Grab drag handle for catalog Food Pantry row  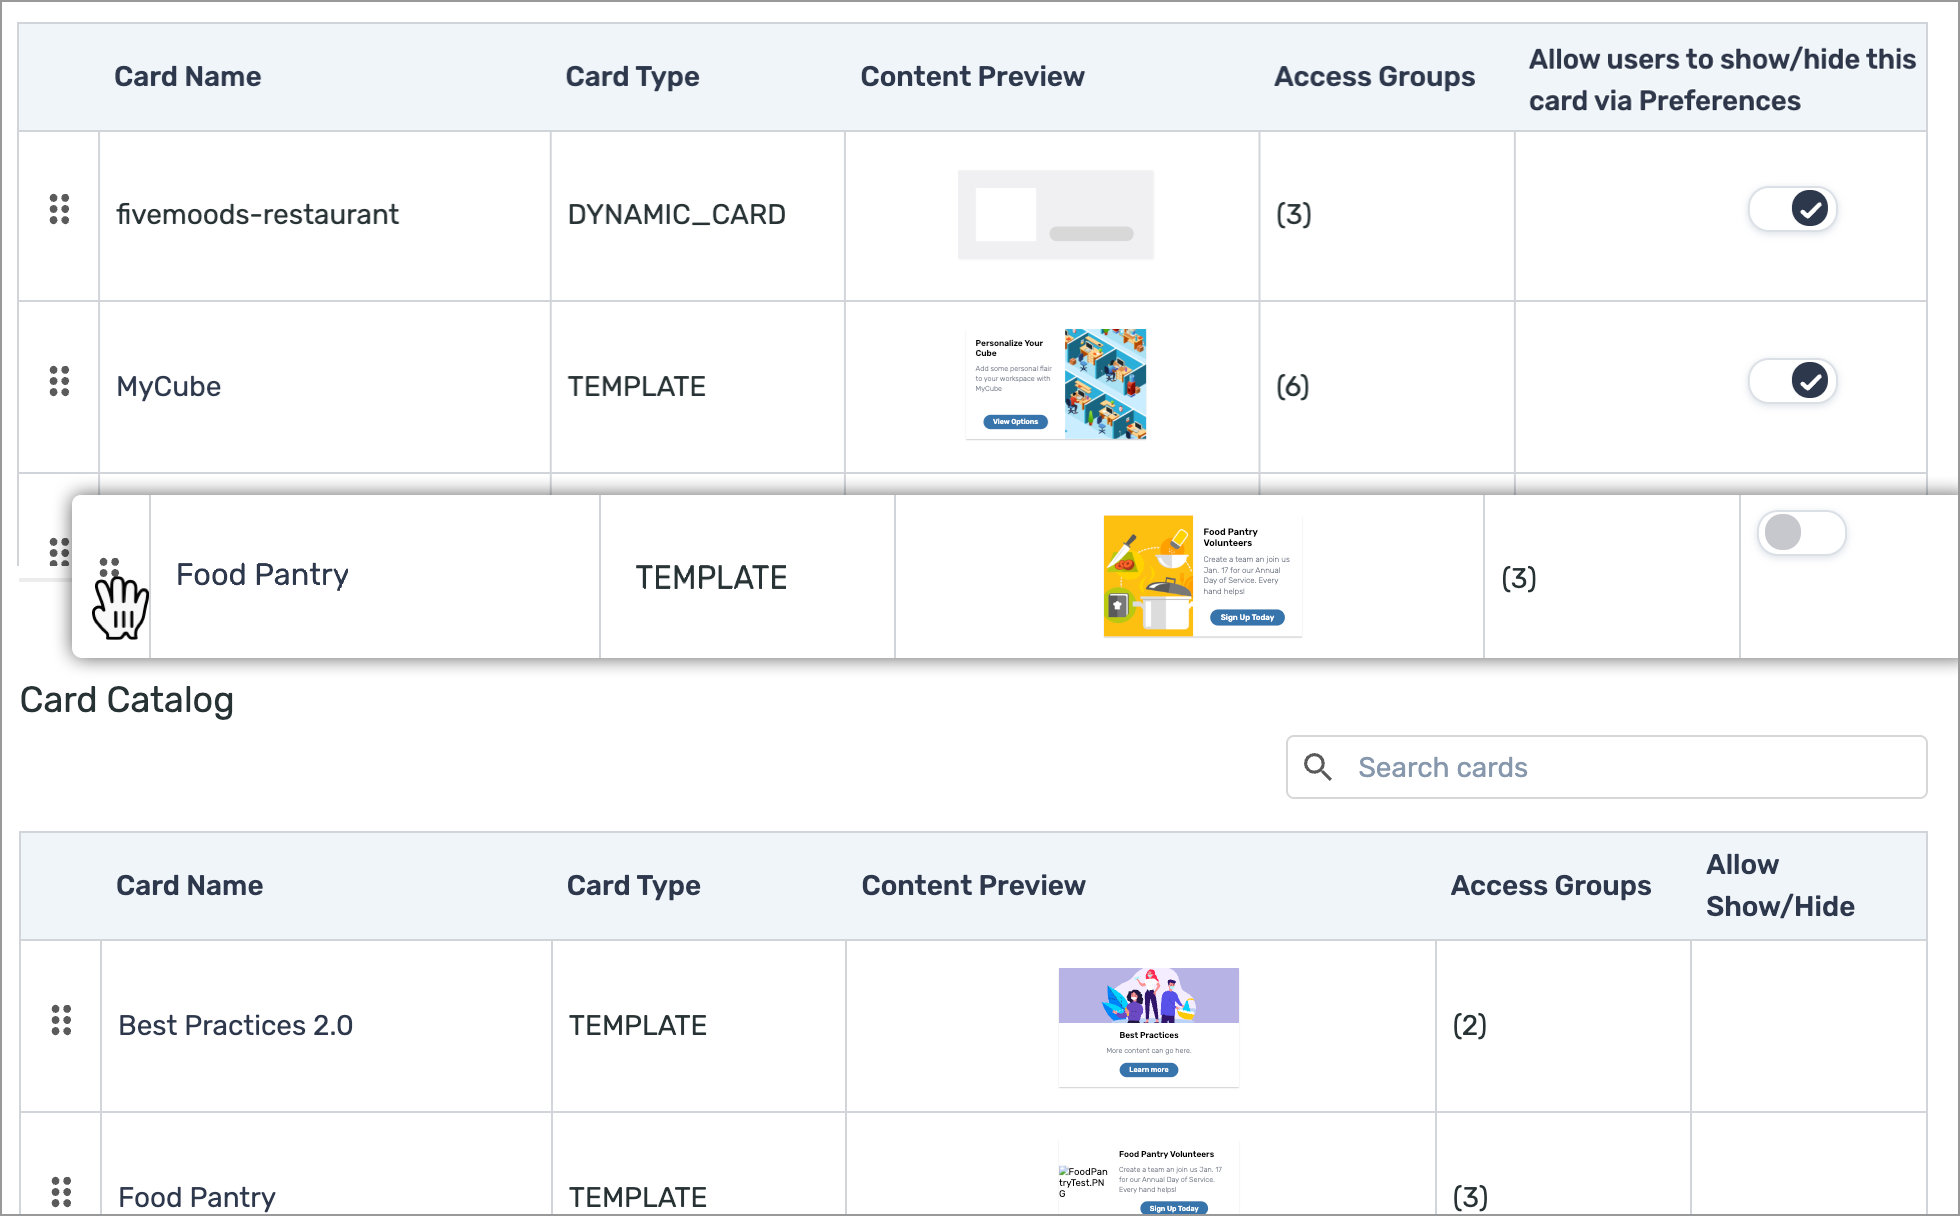pyautogui.click(x=61, y=1192)
